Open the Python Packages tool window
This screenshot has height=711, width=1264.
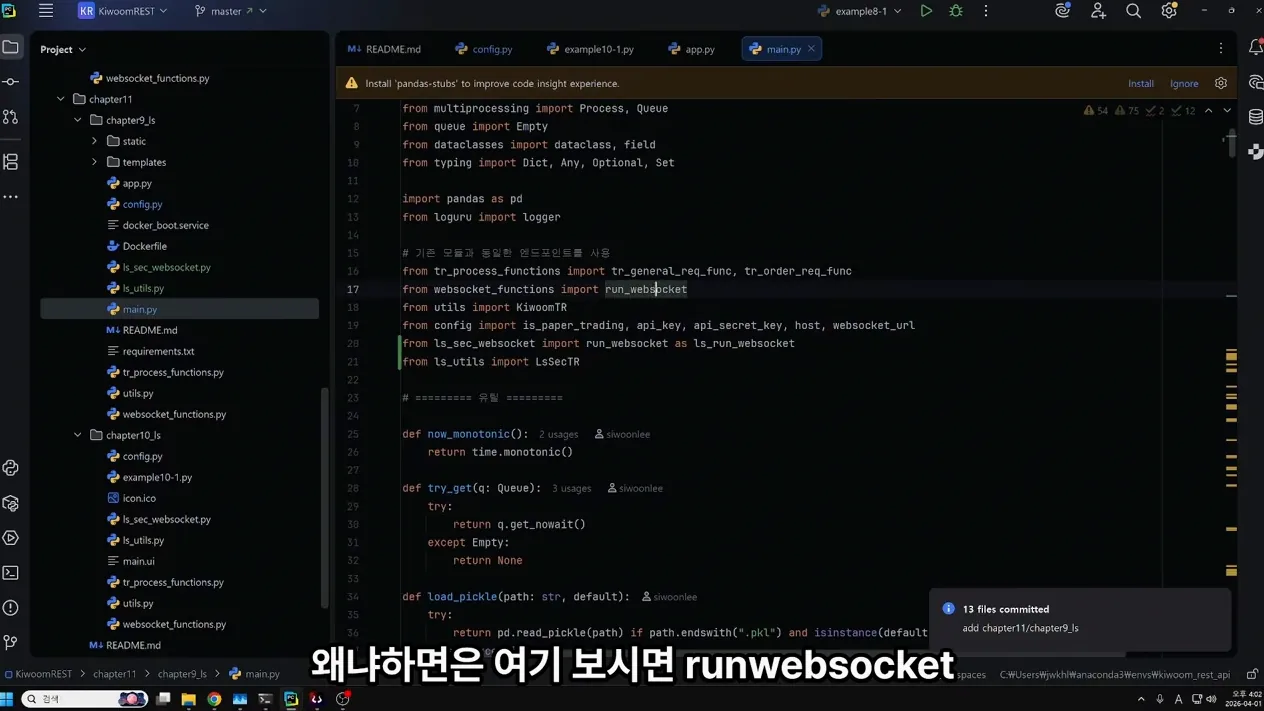pos(11,503)
